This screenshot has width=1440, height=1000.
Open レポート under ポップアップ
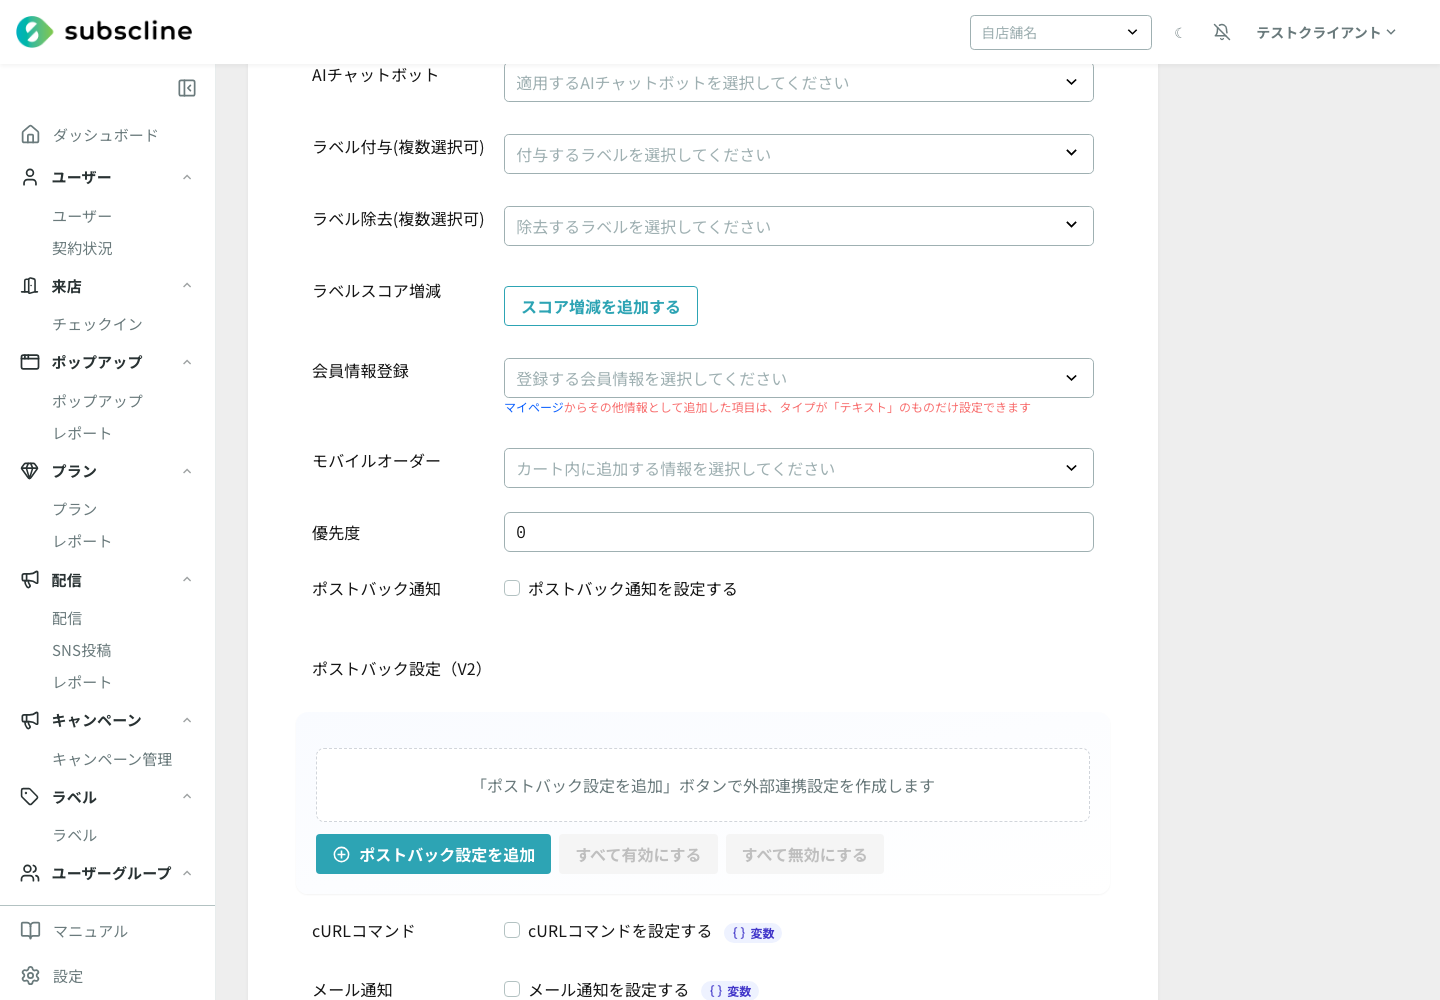coord(82,433)
